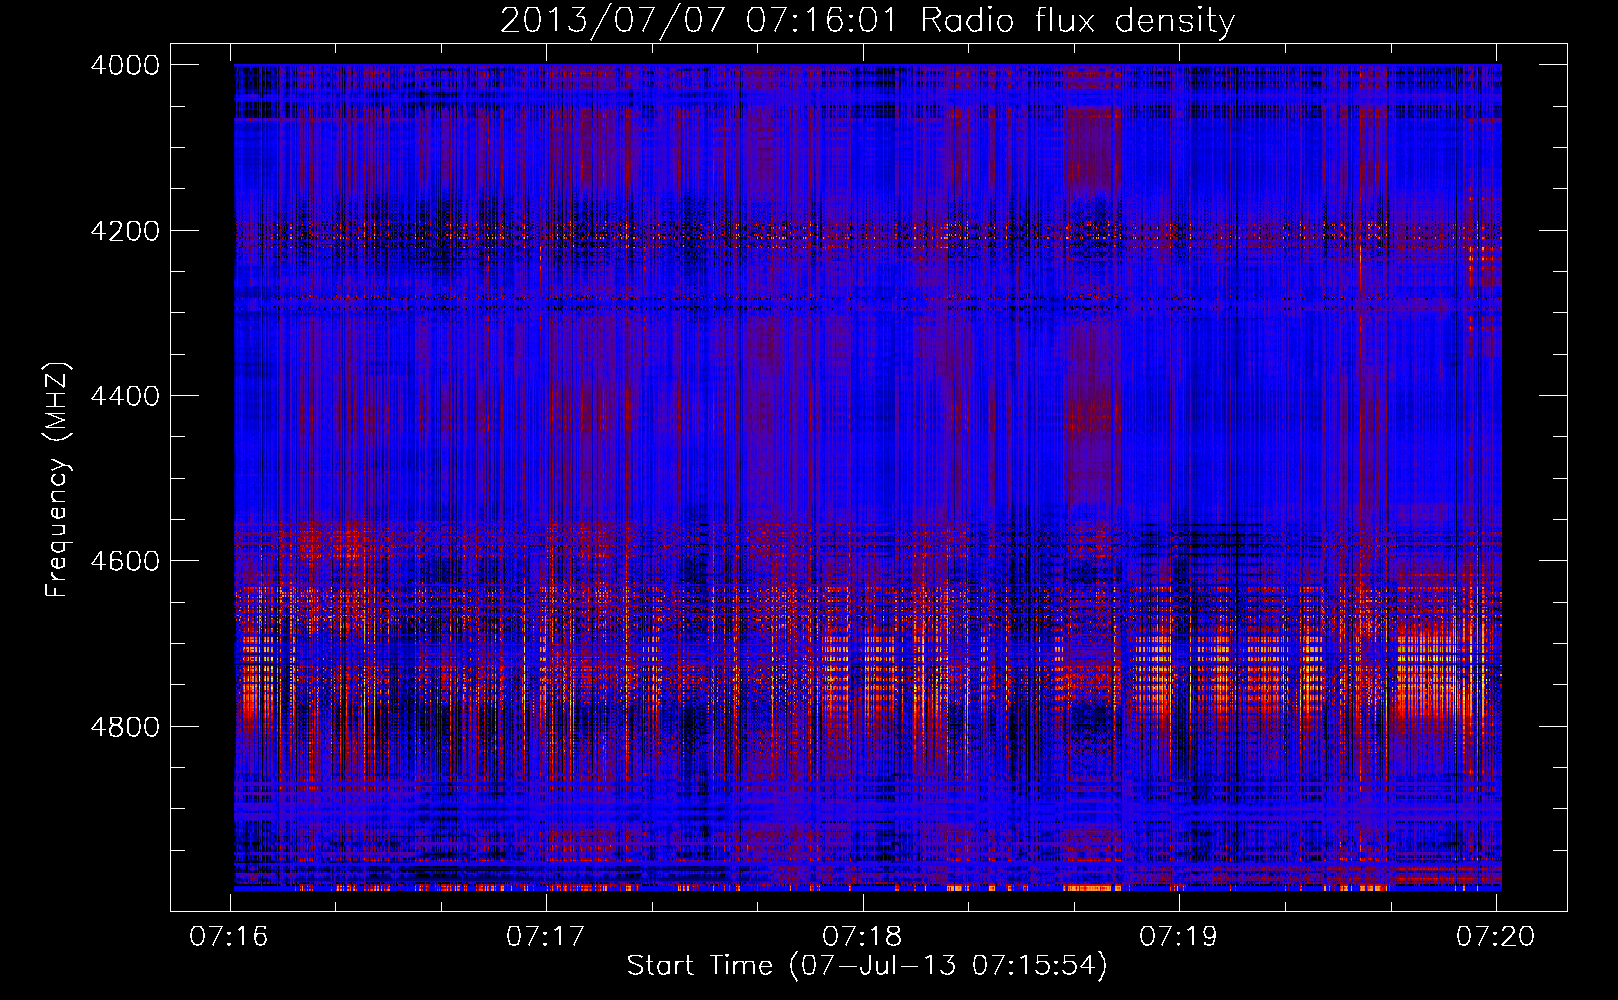Click the 4800 frequency axis label
This screenshot has width=1618, height=1000.
[125, 727]
